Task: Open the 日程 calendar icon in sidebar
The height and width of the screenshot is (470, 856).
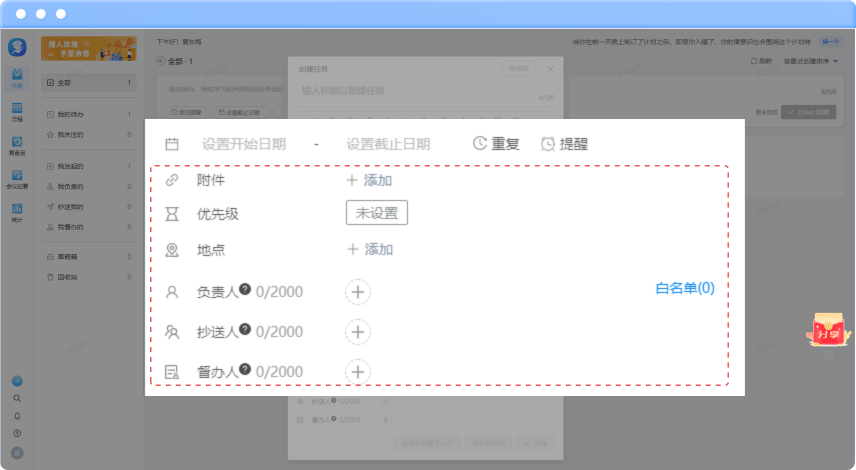Action: (17, 111)
